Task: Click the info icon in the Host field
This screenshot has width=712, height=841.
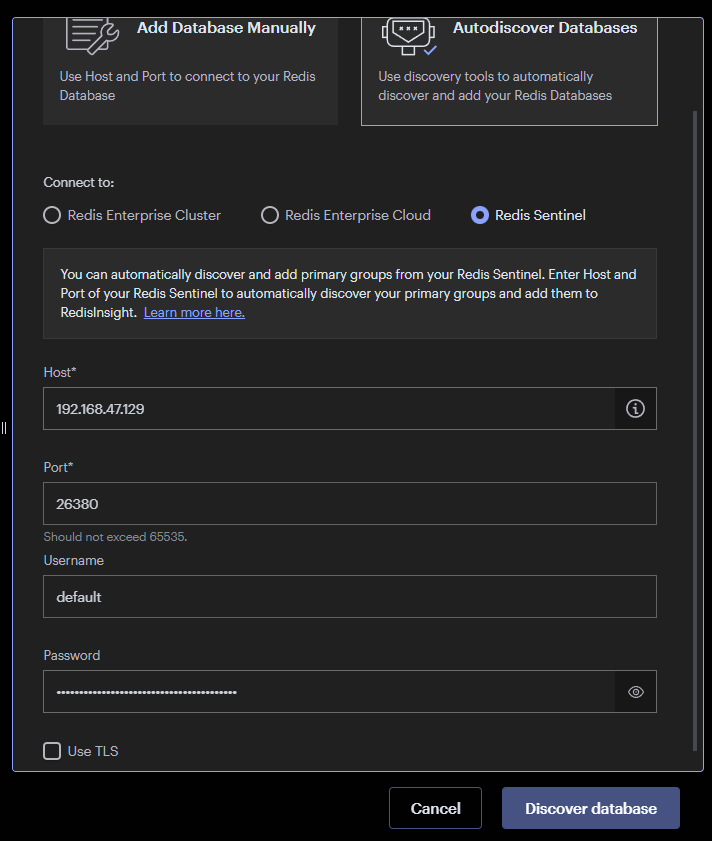Action: 635,409
